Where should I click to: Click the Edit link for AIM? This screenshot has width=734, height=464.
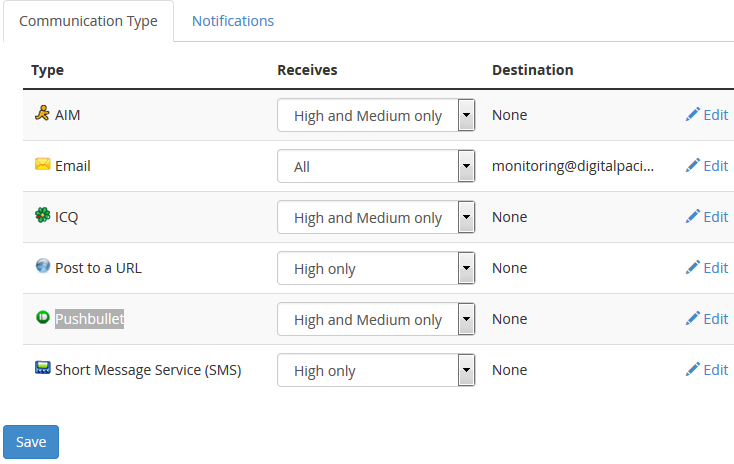716,115
